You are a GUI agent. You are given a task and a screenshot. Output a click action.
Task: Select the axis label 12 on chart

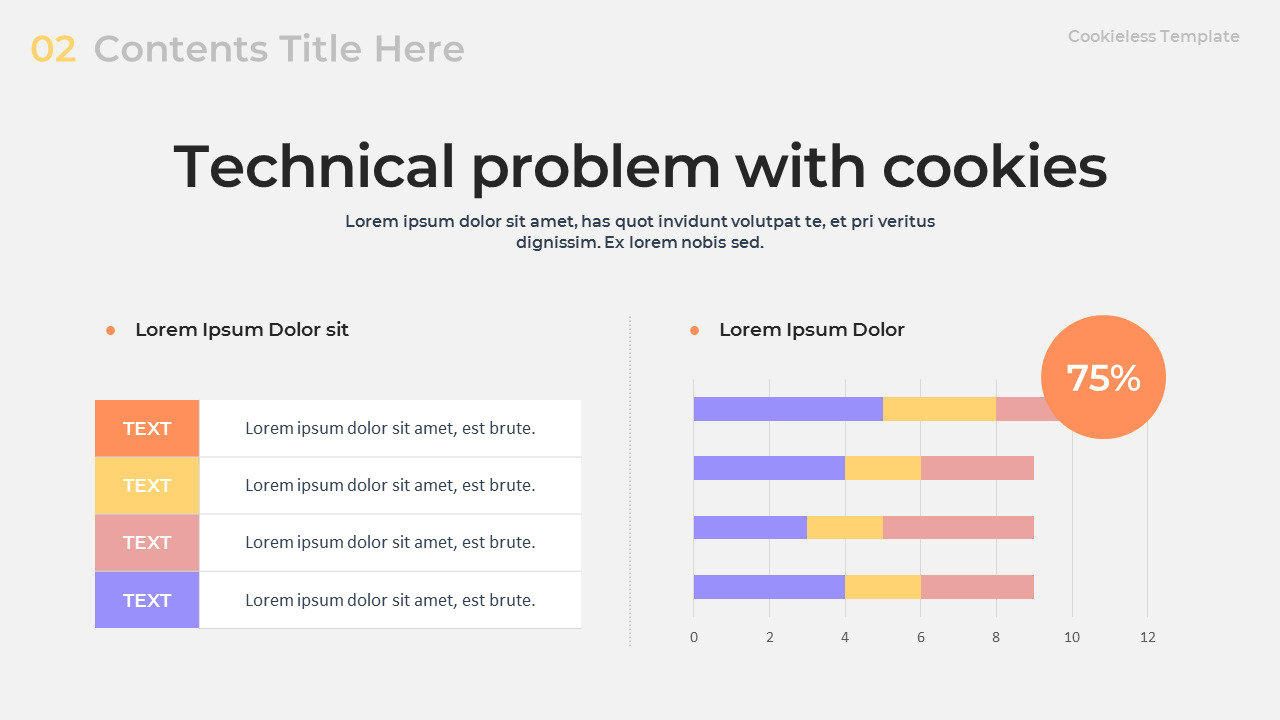1148,637
